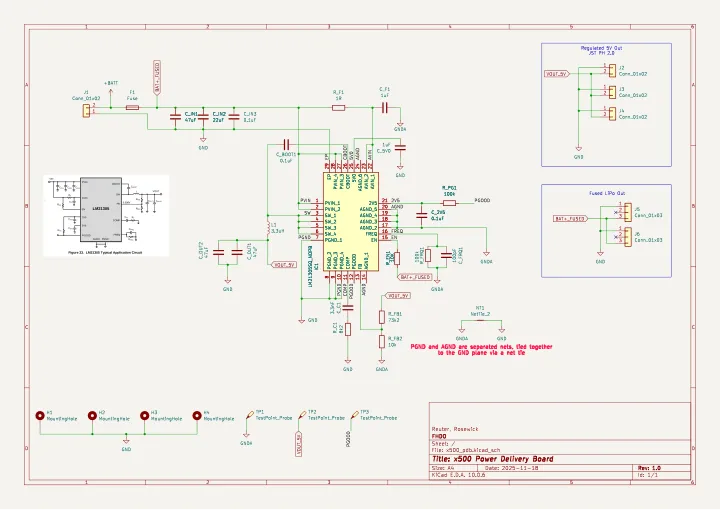
Task: Click BAT+_FUSED label in Fused LiPo Out box
Action: [570, 219]
